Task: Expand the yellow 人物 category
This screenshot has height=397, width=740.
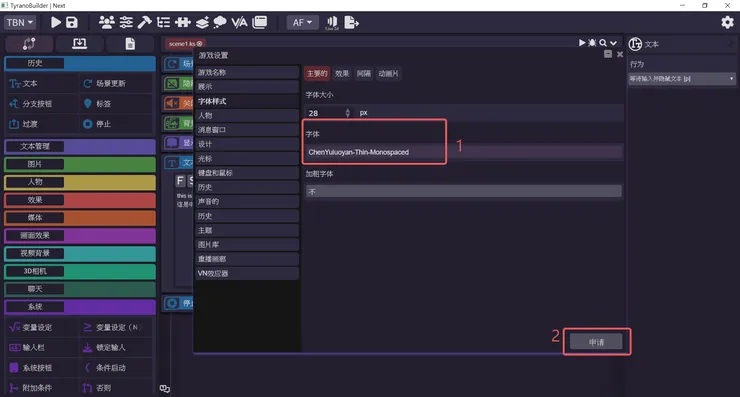Action: [80, 182]
